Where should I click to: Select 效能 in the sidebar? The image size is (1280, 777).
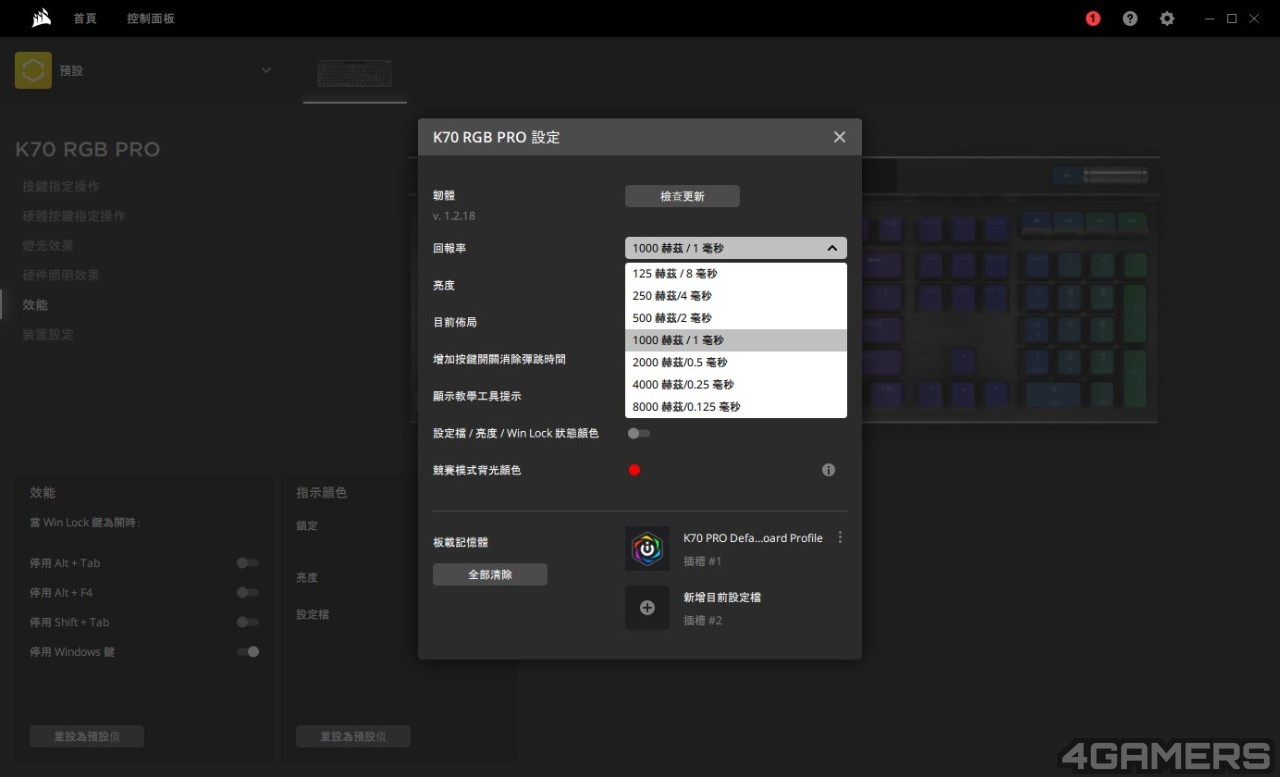click(35, 305)
